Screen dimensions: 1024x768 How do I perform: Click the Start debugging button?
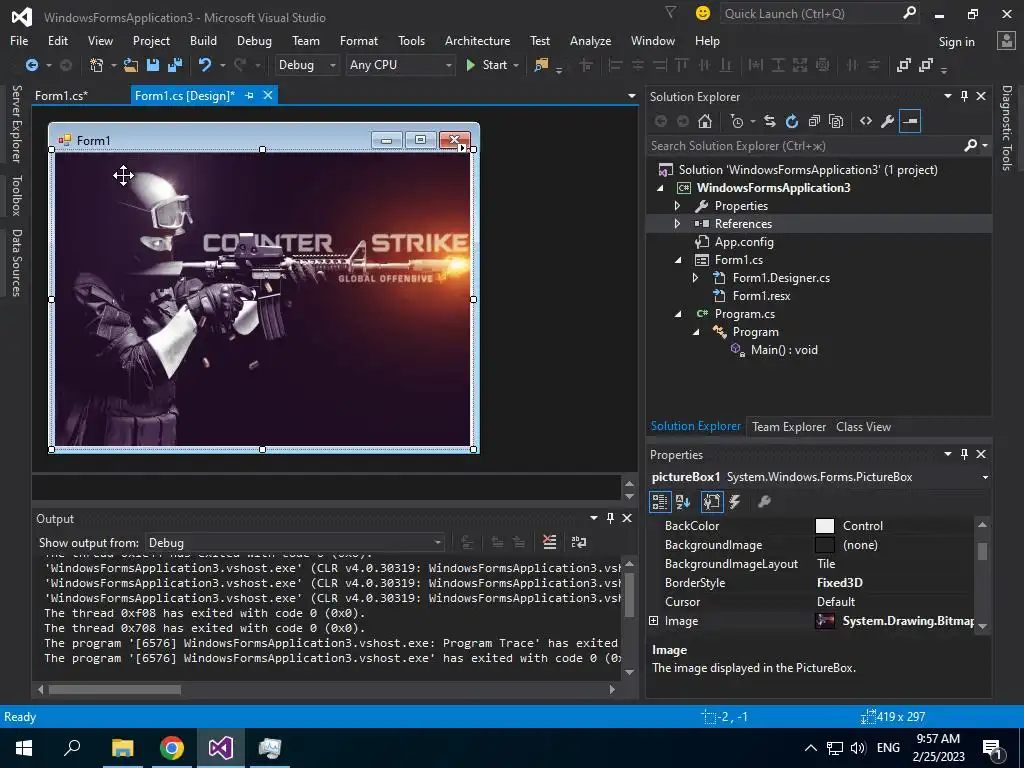click(487, 65)
